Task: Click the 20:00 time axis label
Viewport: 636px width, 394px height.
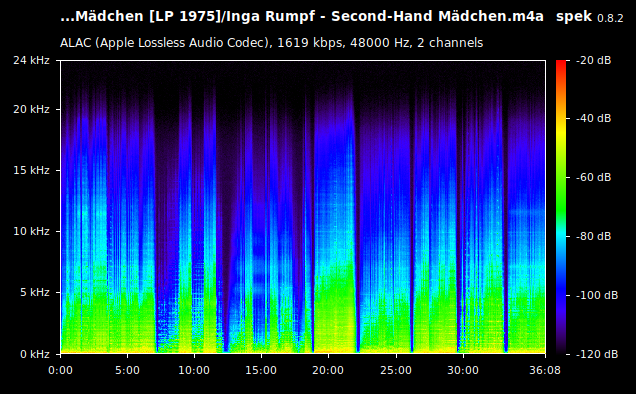Action: tap(328, 370)
